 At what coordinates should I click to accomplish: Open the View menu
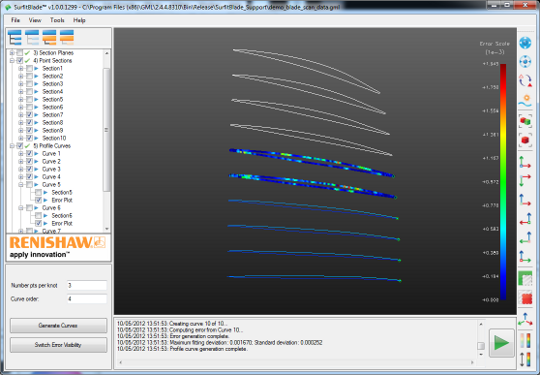(35, 20)
